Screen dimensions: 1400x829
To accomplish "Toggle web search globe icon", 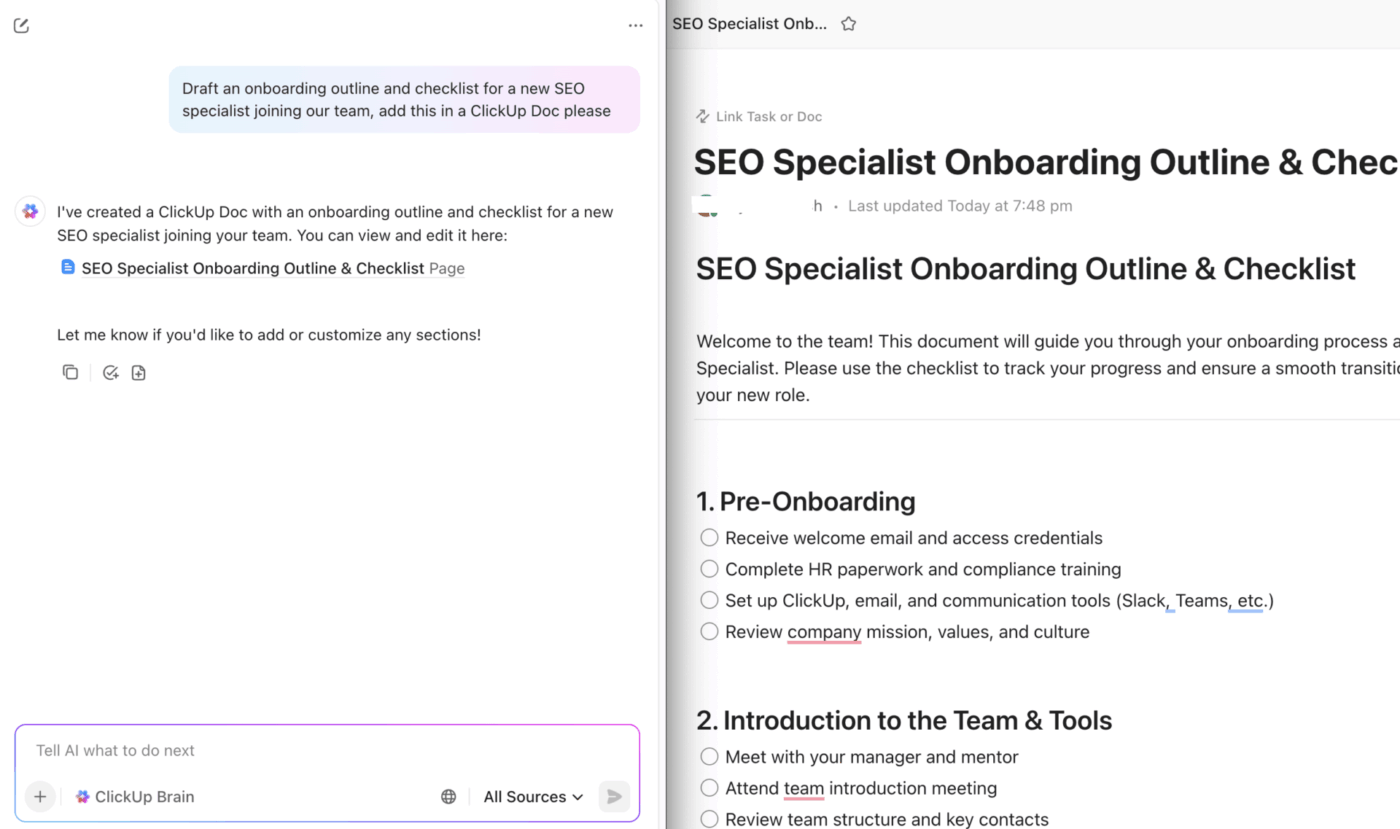I will click(449, 797).
